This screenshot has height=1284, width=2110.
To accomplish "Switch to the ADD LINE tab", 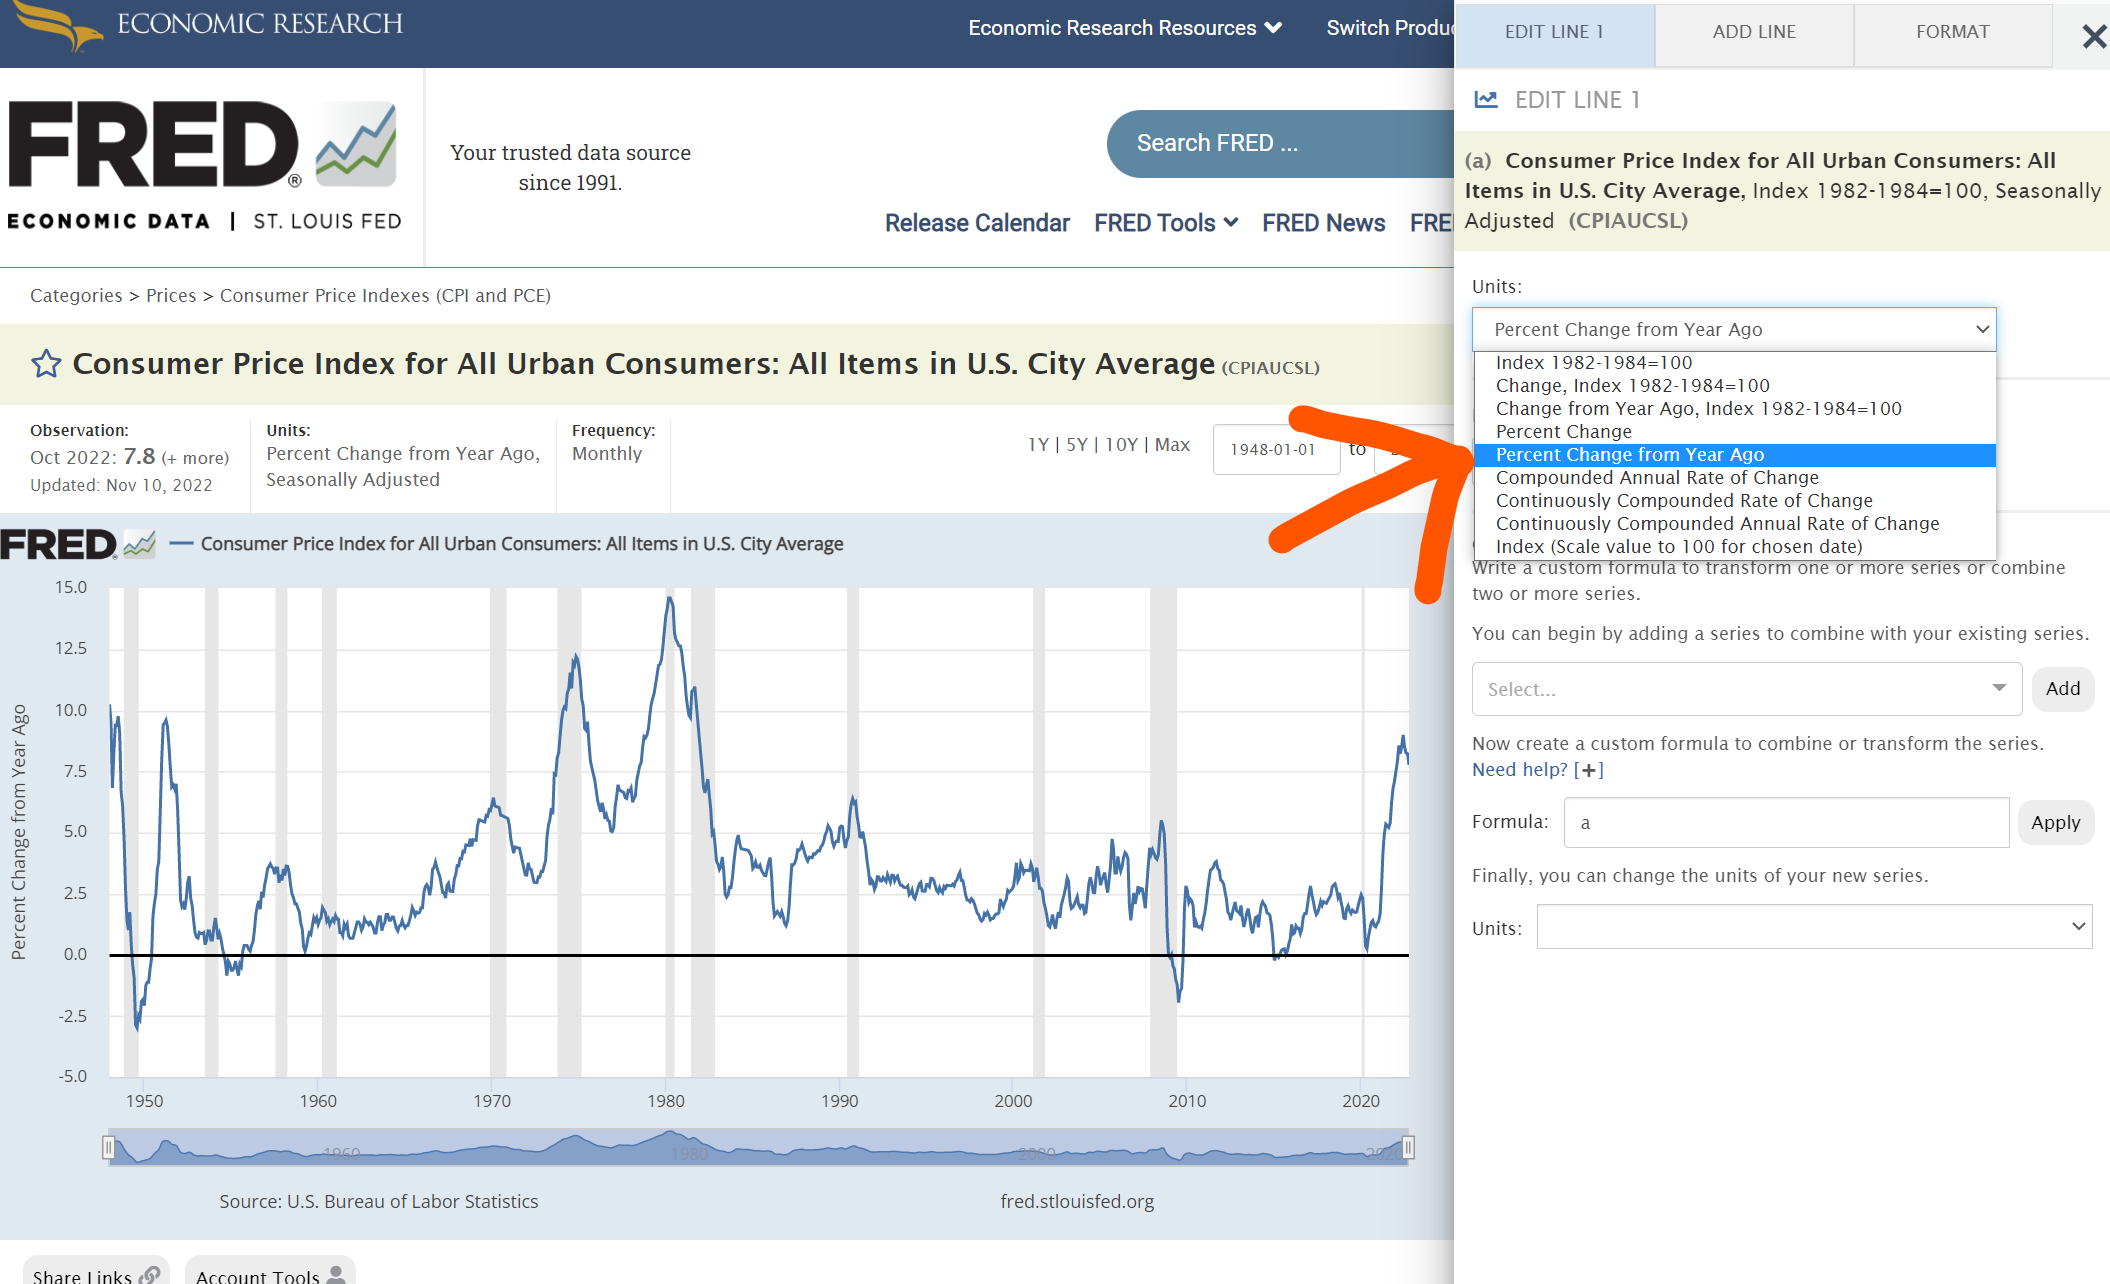I will 1753,32.
